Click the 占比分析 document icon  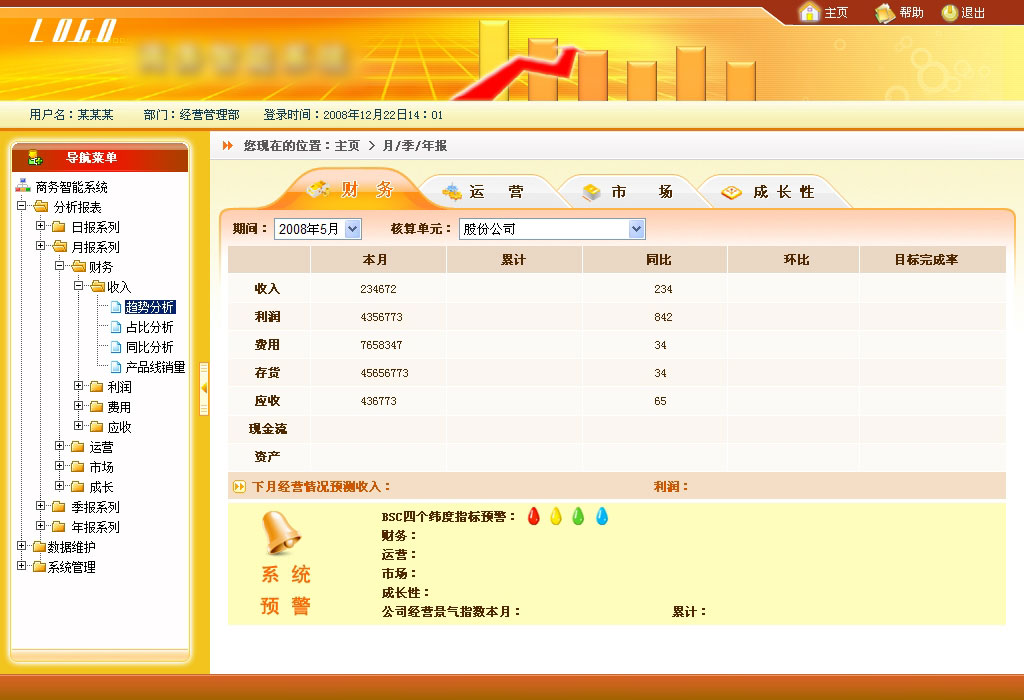(116, 326)
